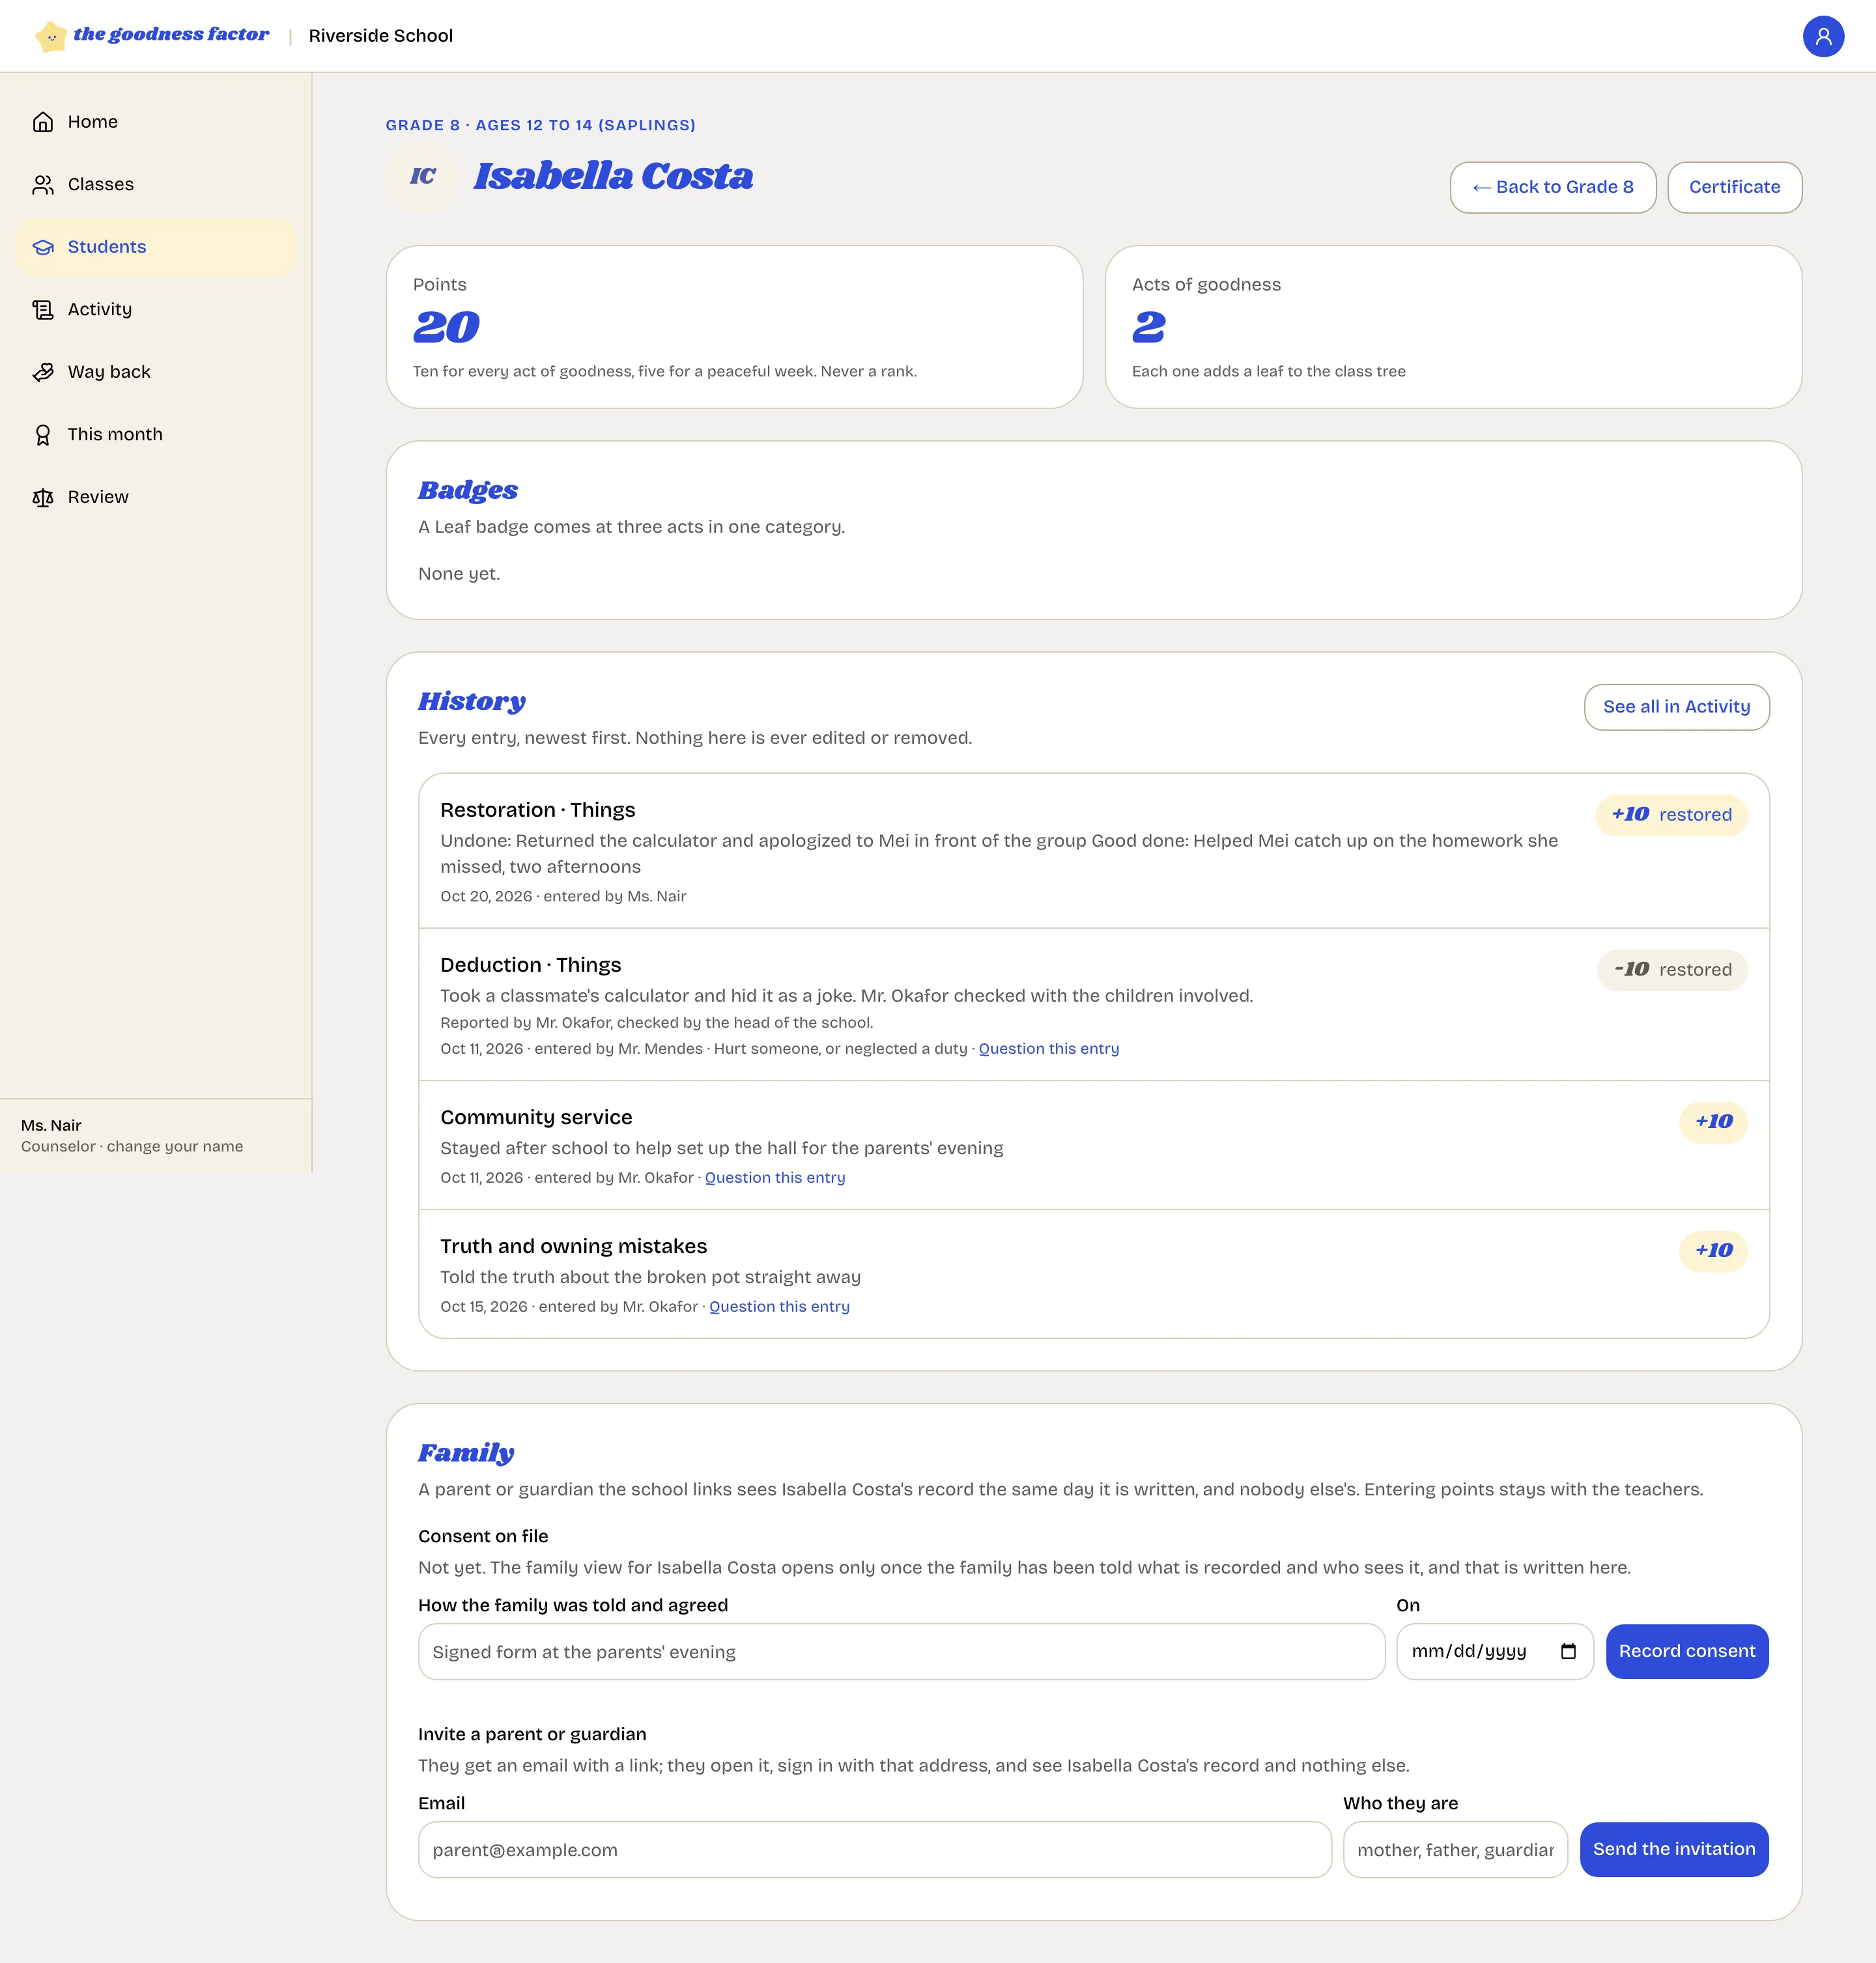The image size is (1876, 1963).
Task: Open the user profile avatar icon
Action: pos(1822,36)
